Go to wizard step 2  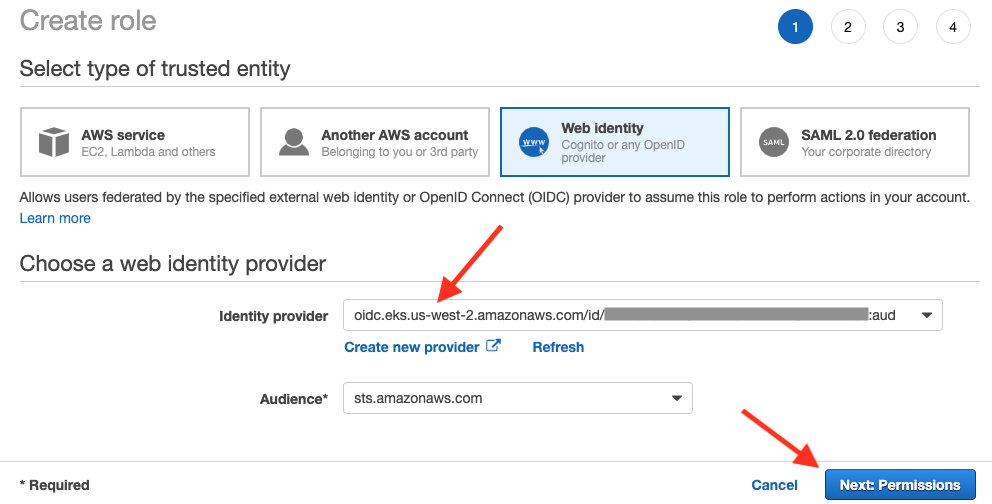(x=848, y=27)
